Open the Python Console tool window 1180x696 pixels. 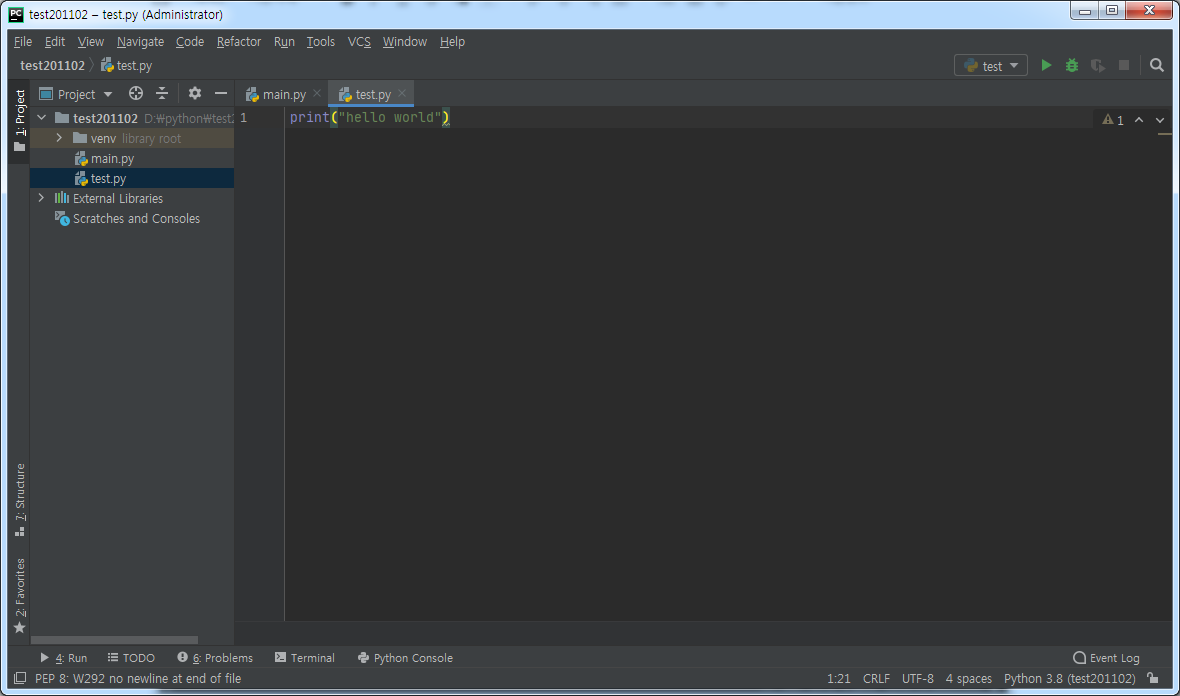[x=405, y=658]
